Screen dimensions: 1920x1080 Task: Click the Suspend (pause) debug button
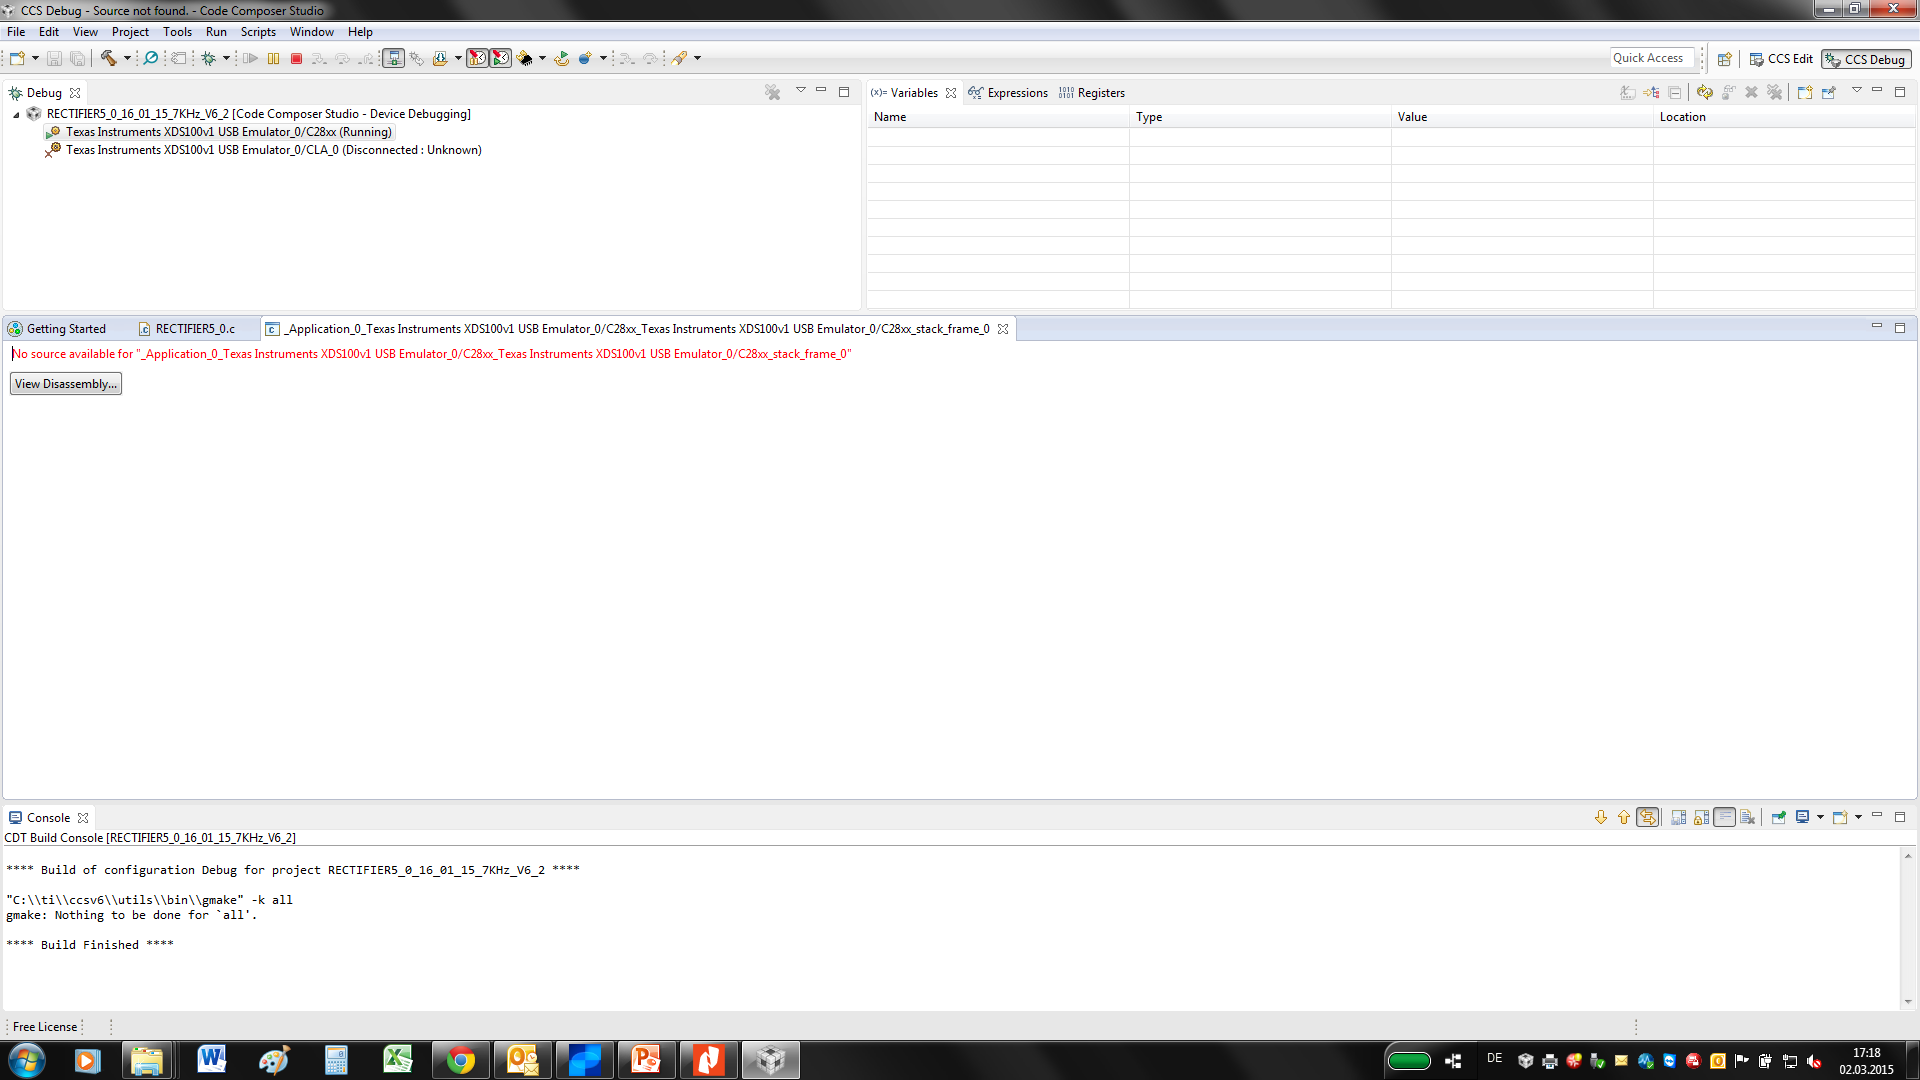(273, 59)
